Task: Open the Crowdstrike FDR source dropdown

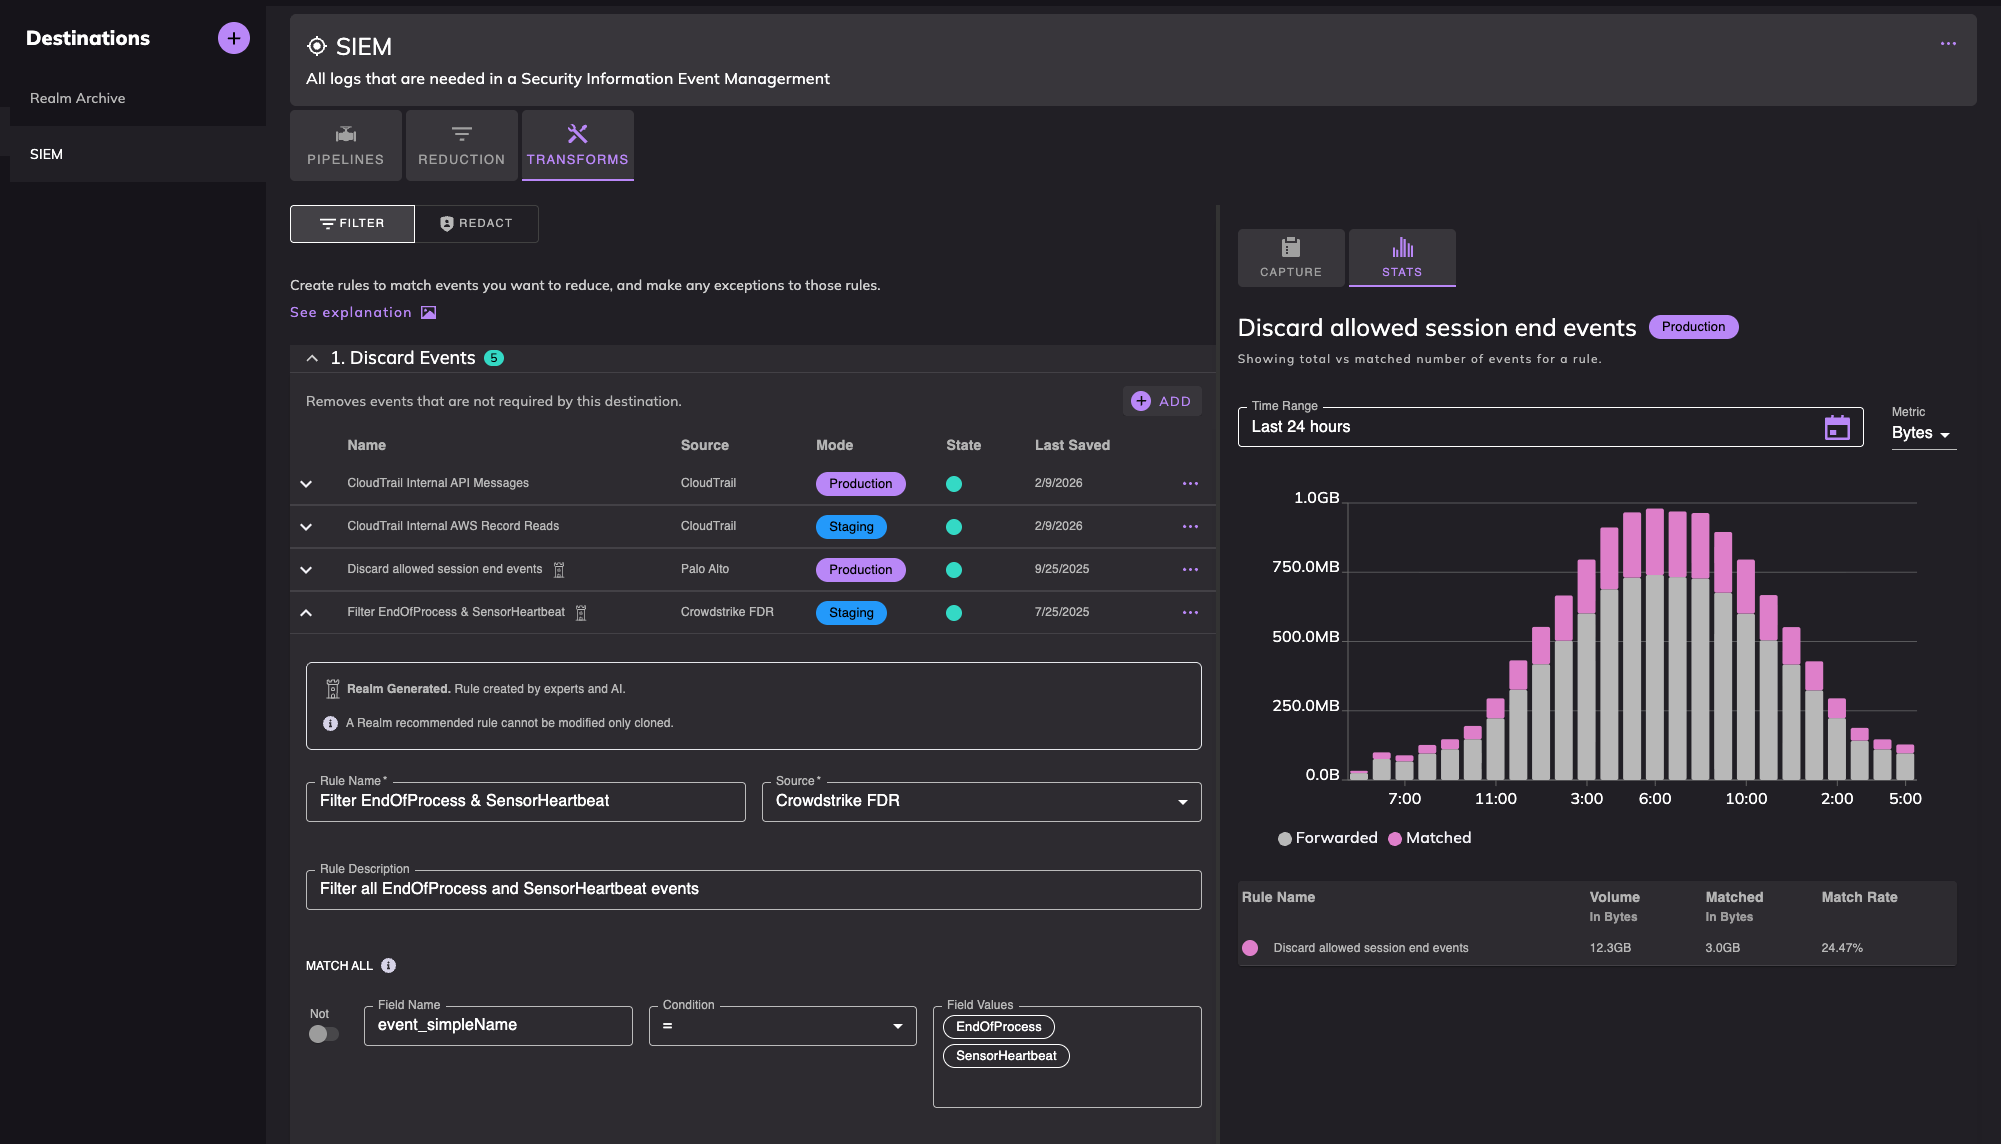Action: click(1181, 801)
